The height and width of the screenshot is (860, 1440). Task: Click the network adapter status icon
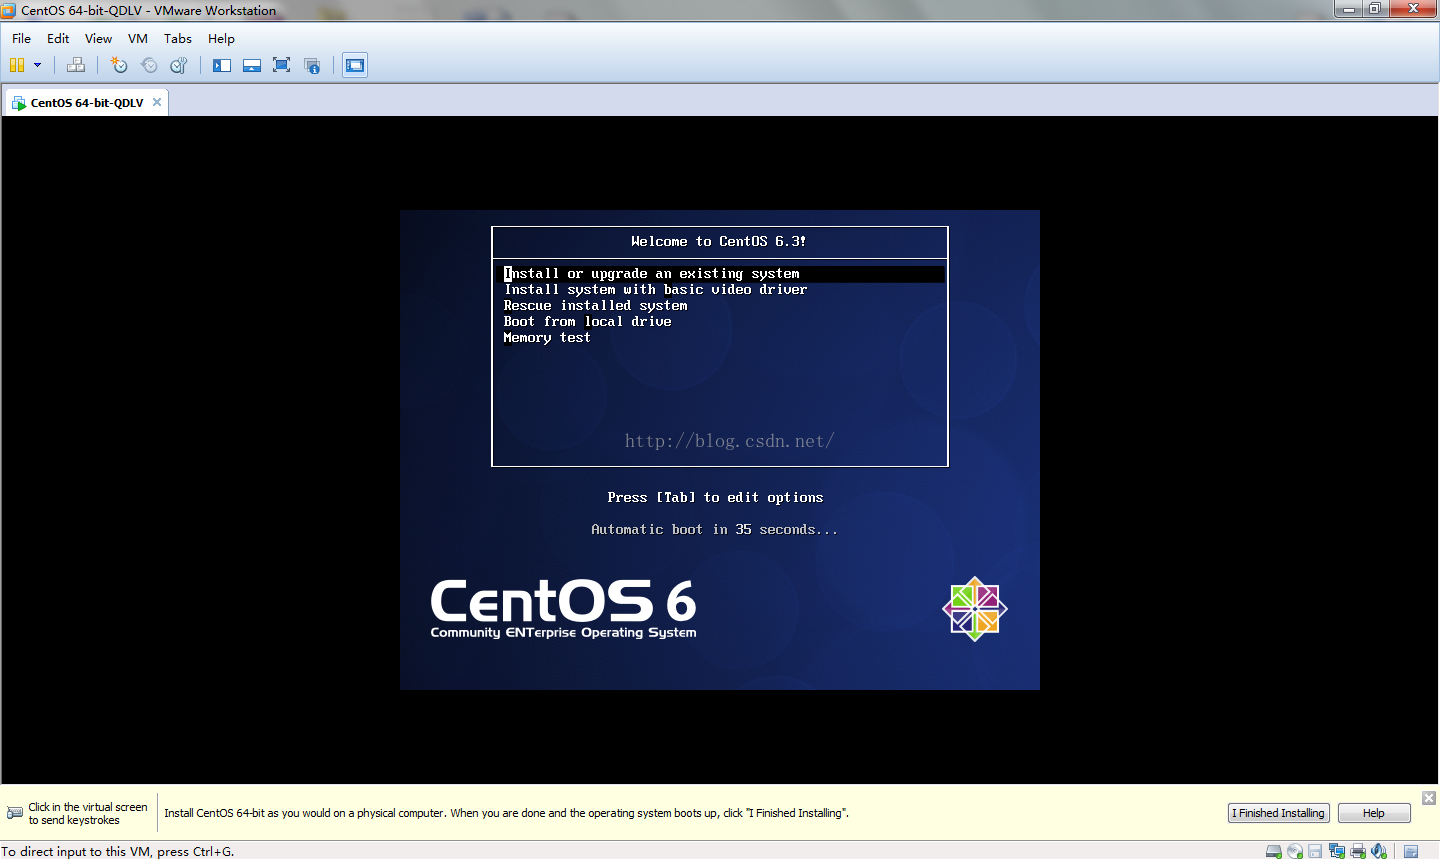[x=1337, y=851]
